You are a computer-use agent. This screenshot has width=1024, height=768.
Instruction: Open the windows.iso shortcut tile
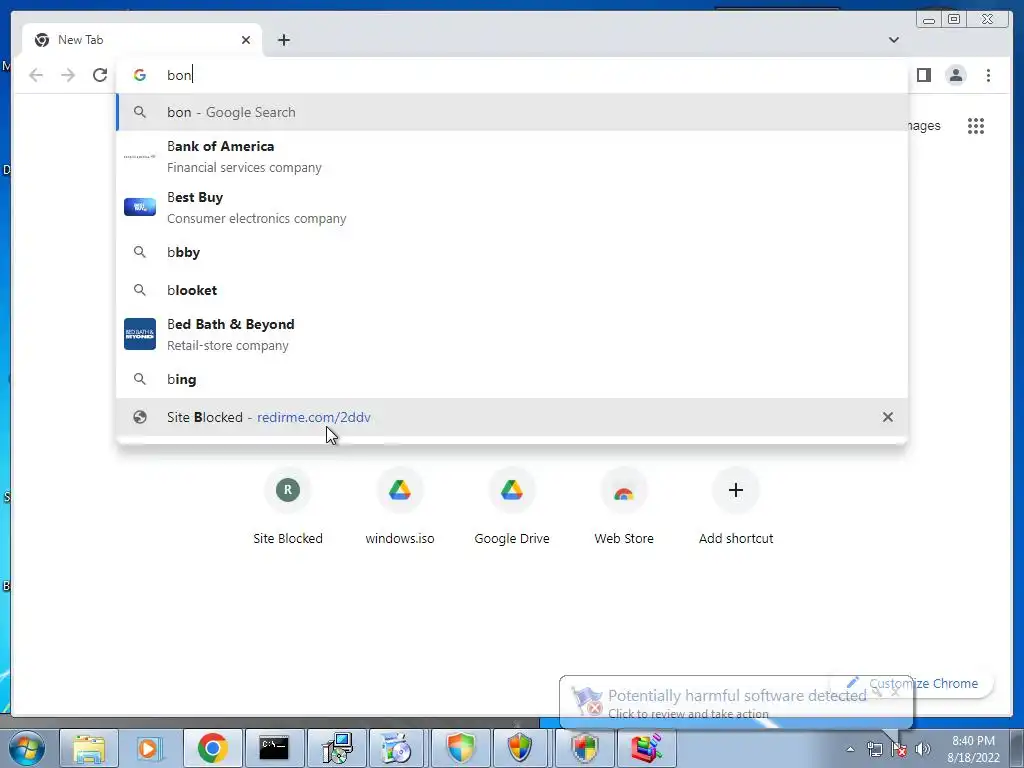click(x=400, y=507)
